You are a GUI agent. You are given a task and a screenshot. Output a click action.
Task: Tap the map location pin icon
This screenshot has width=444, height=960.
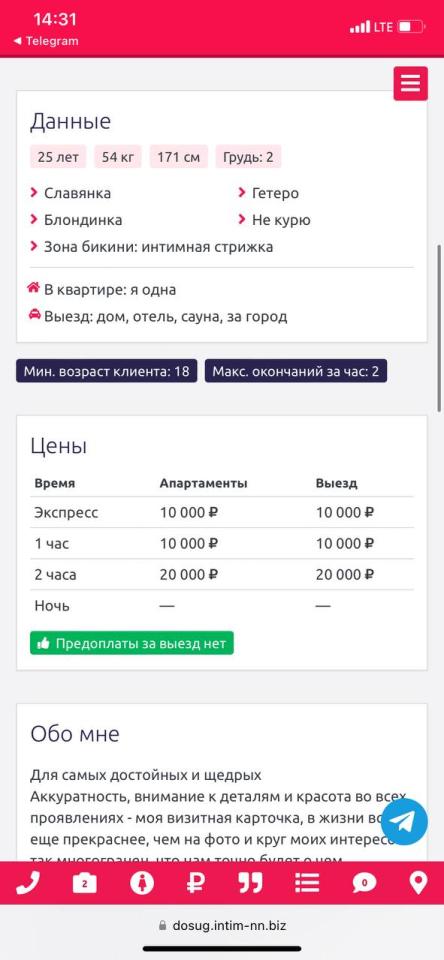[x=418, y=883]
